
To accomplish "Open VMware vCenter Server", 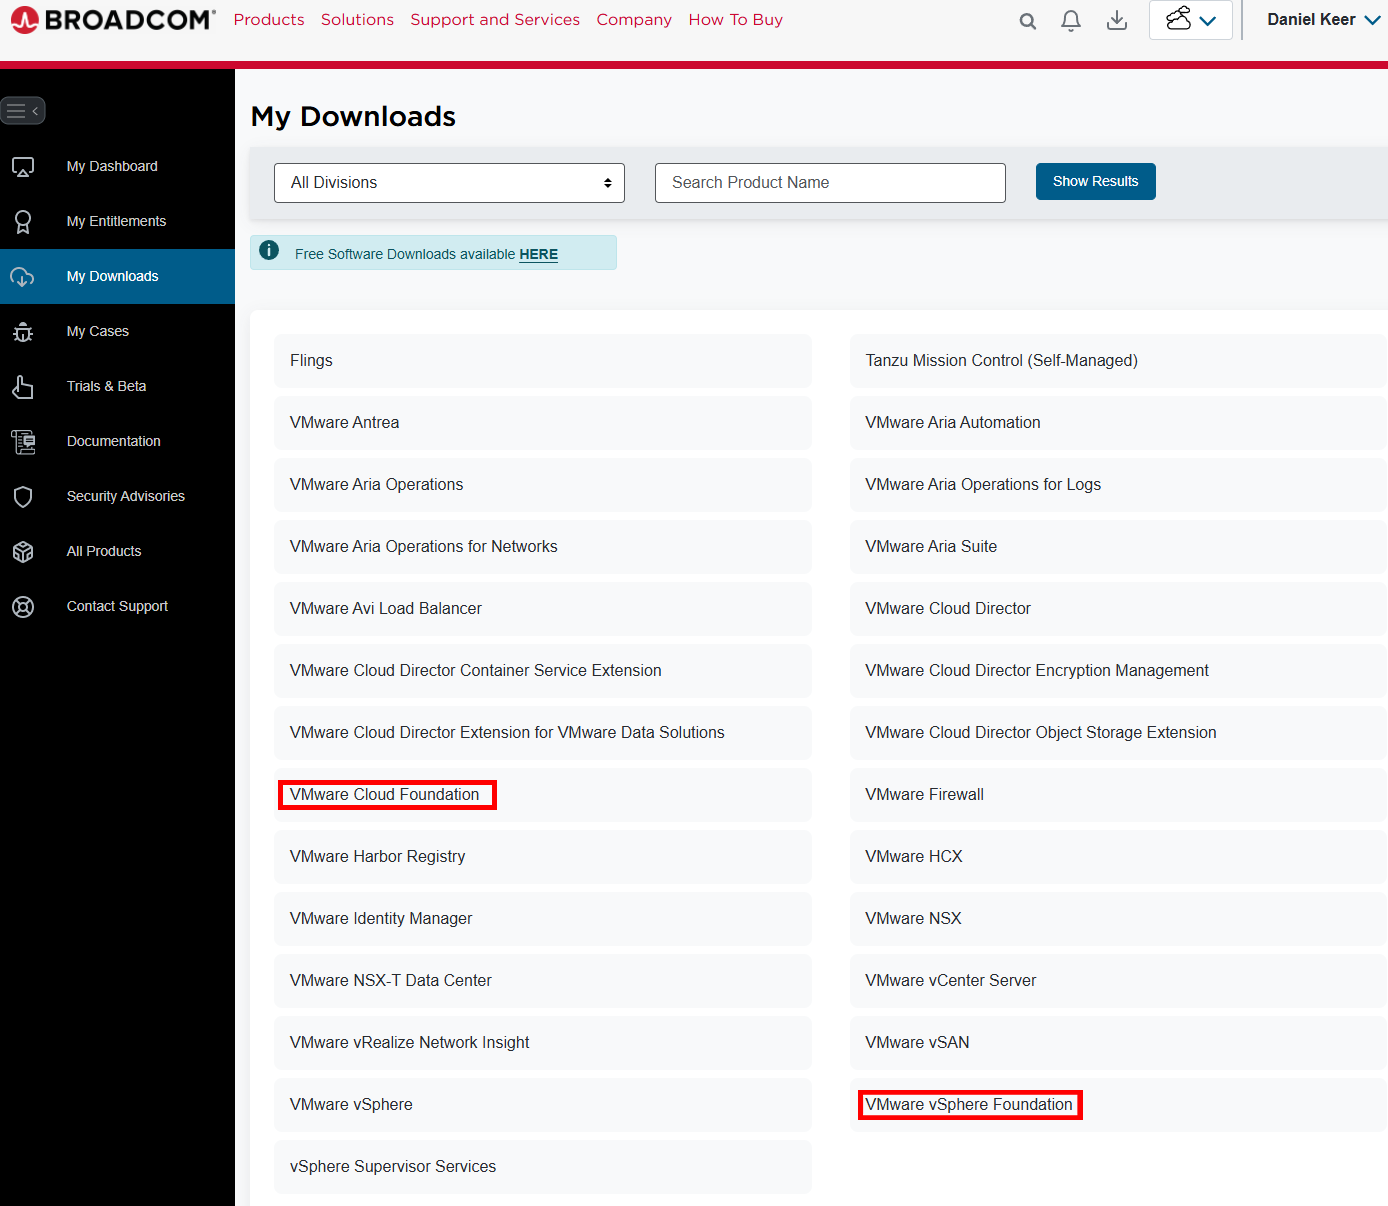I will click(1118, 981).
